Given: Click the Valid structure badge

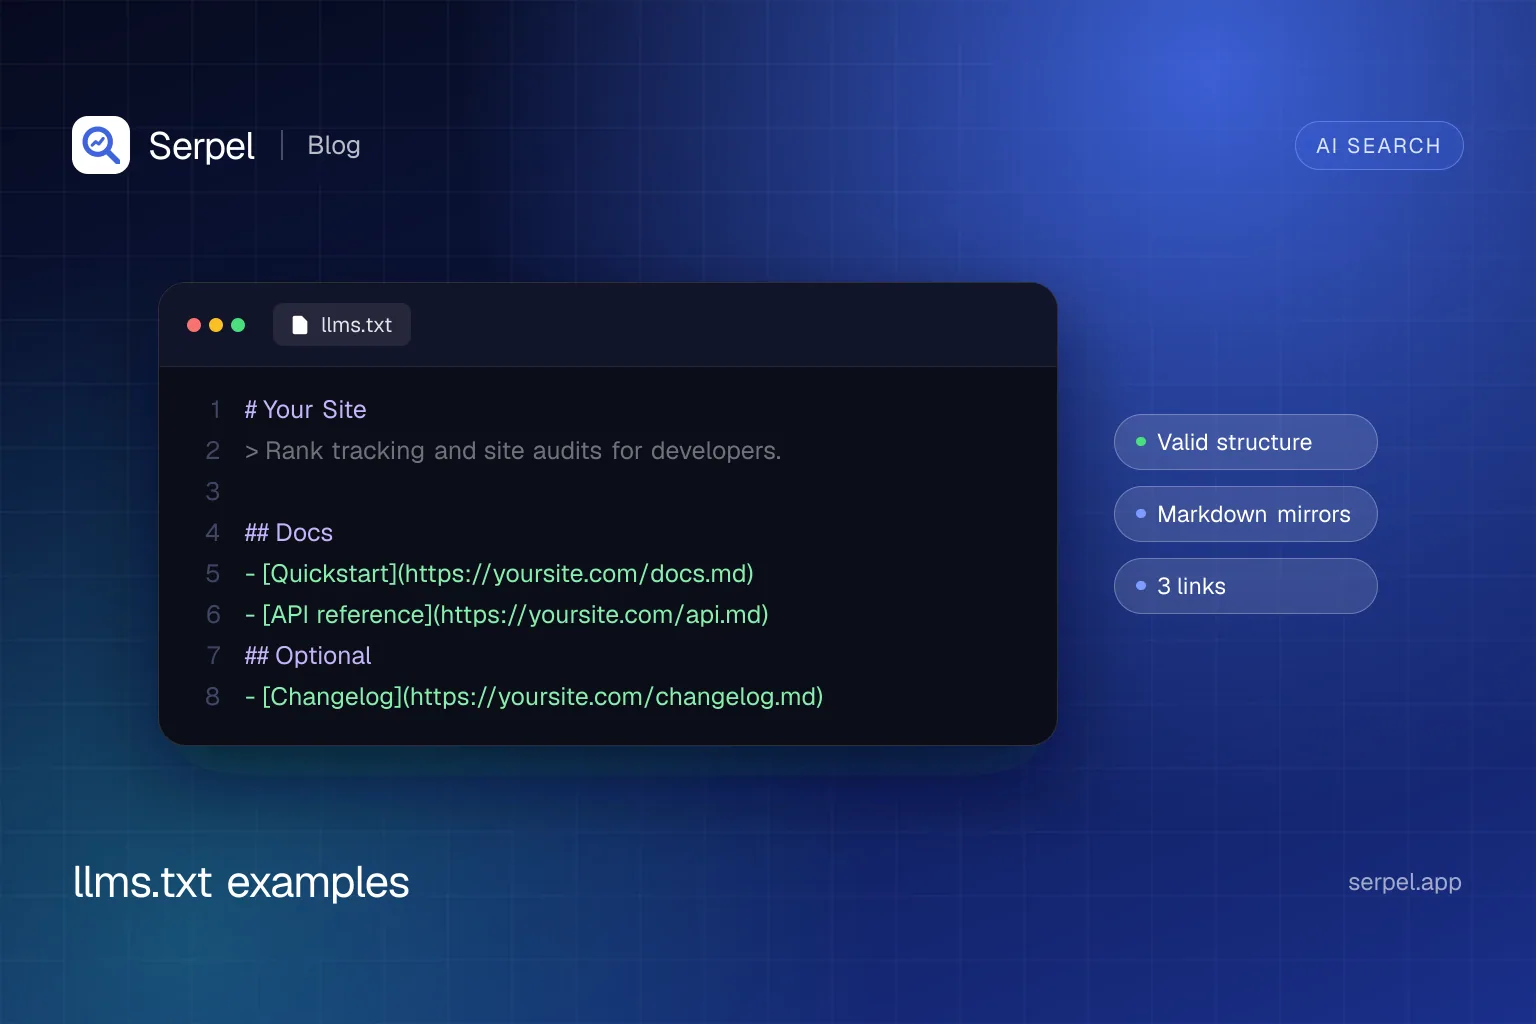Looking at the screenshot, I should [x=1246, y=442].
